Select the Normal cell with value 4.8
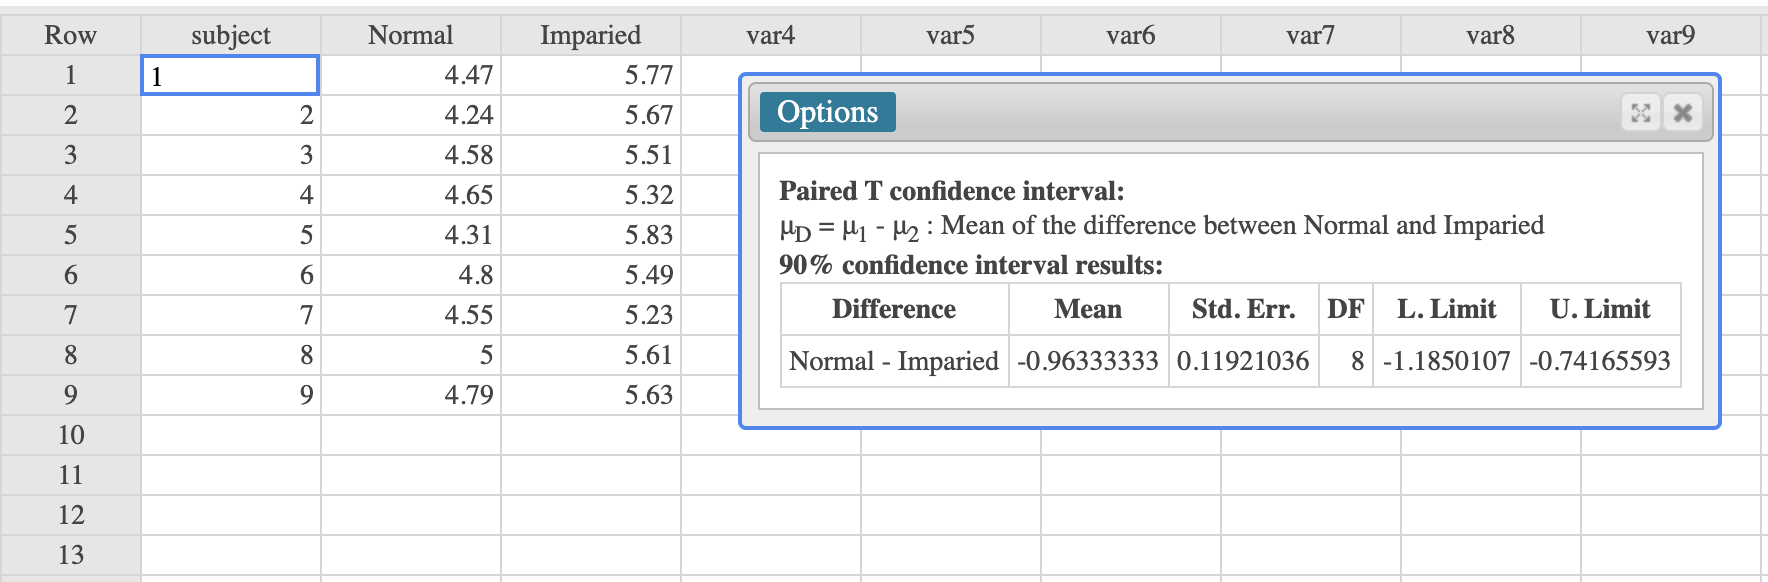This screenshot has width=1768, height=582. [410, 275]
